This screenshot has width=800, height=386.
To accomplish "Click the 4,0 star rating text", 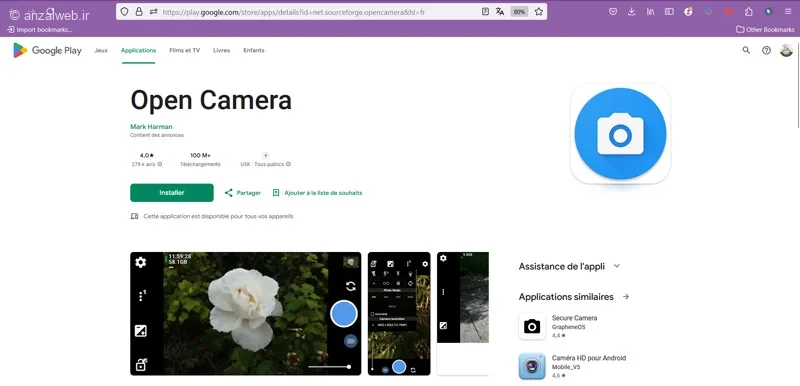I will tap(147, 155).
